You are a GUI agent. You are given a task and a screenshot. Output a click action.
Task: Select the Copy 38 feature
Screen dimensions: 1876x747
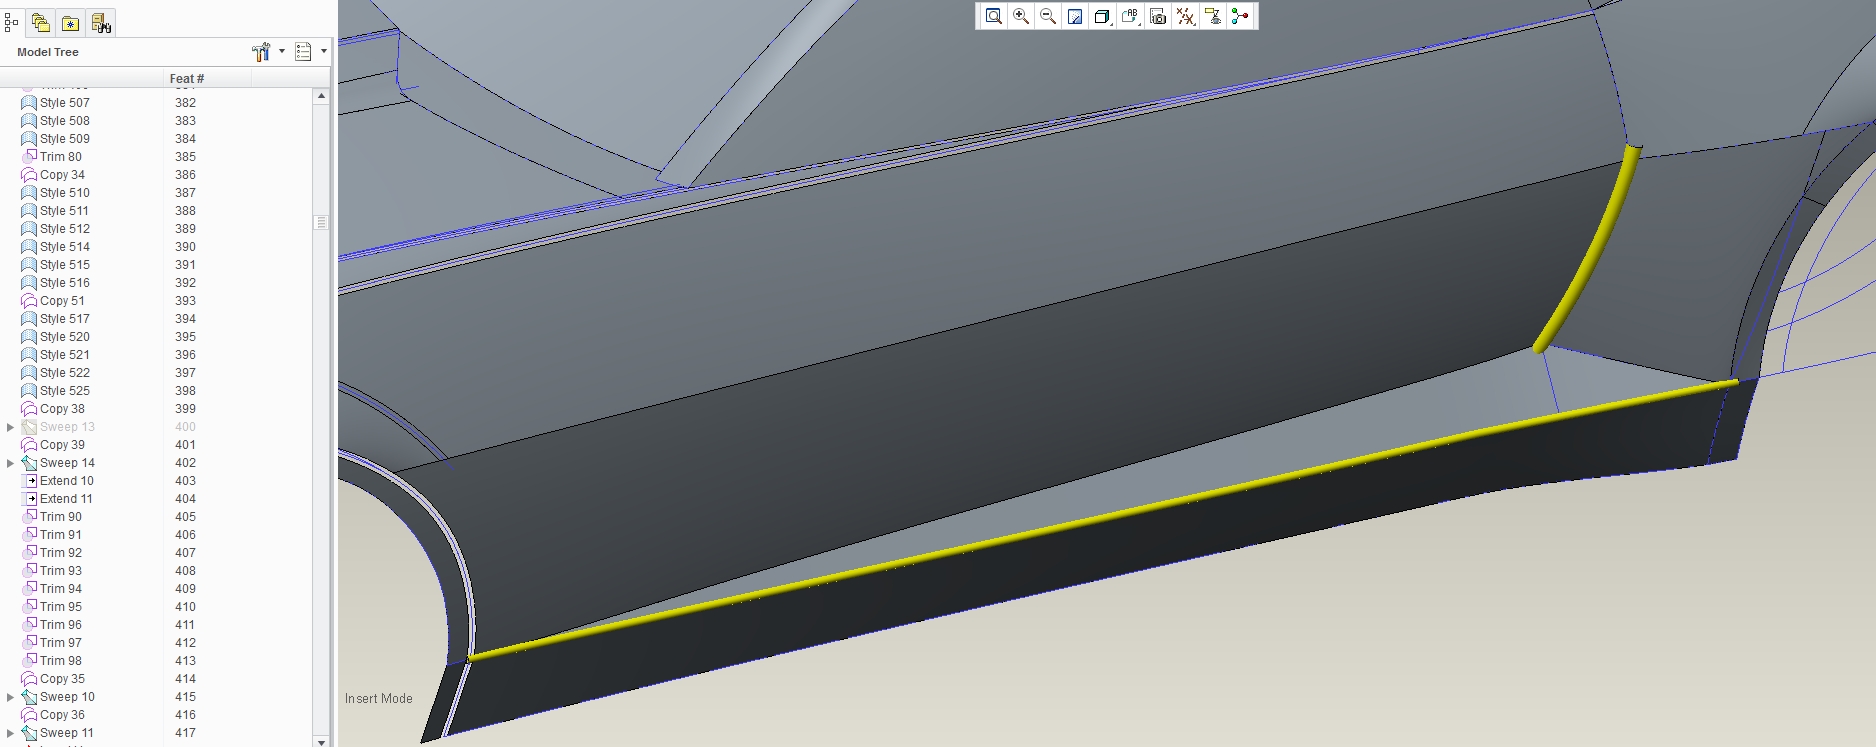(62, 409)
